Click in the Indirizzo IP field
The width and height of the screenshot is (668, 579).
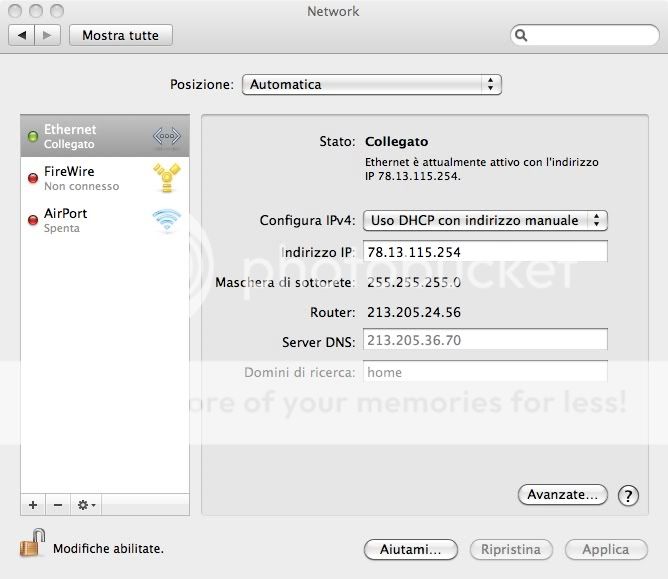485,252
